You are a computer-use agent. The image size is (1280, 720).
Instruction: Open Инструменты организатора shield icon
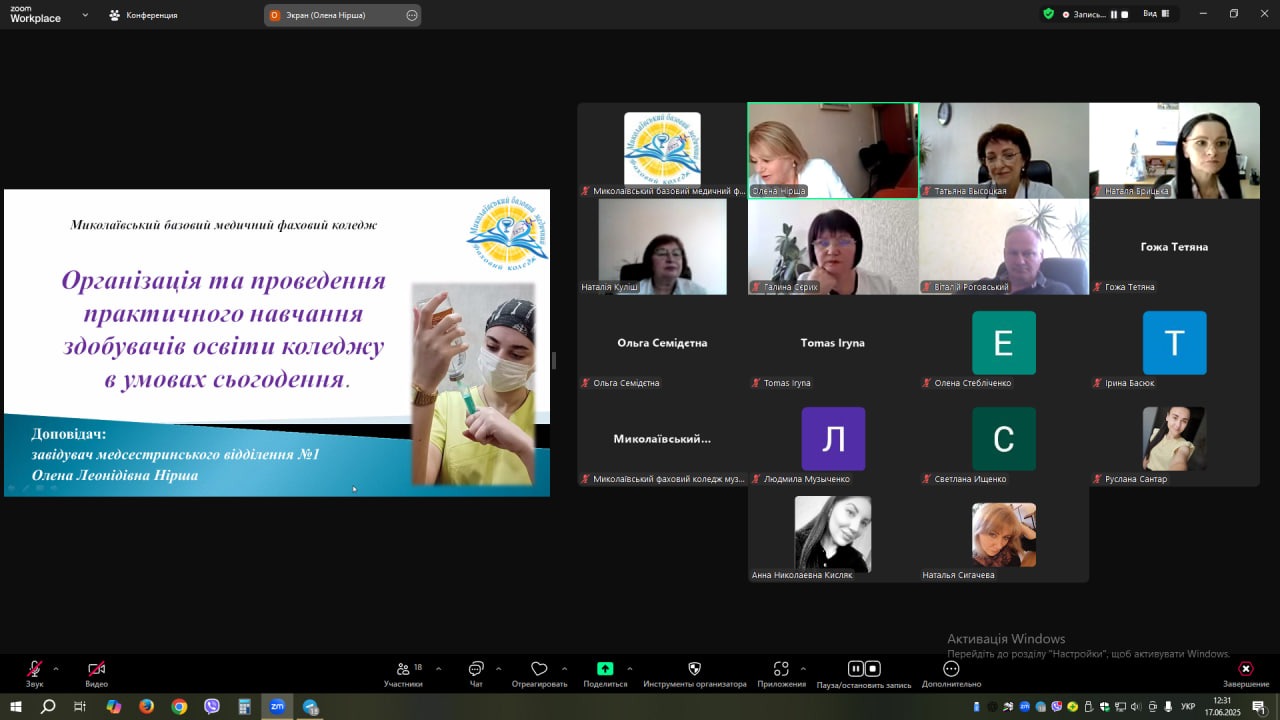pyautogui.click(x=695, y=669)
